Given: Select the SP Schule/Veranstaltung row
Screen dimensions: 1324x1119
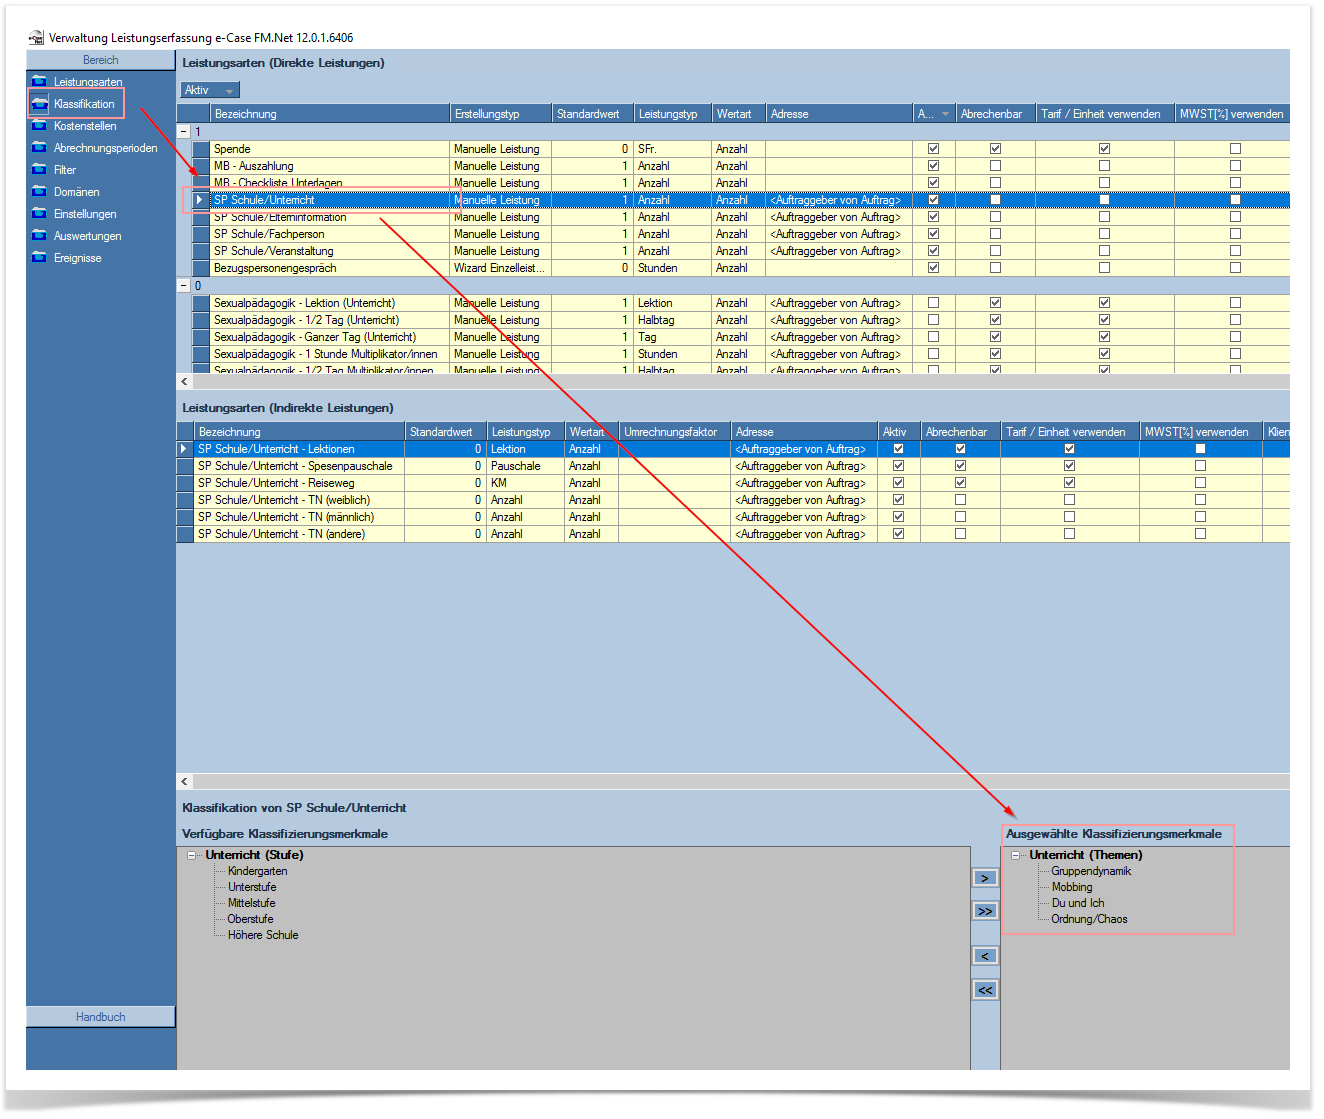Looking at the screenshot, I should [740, 251].
